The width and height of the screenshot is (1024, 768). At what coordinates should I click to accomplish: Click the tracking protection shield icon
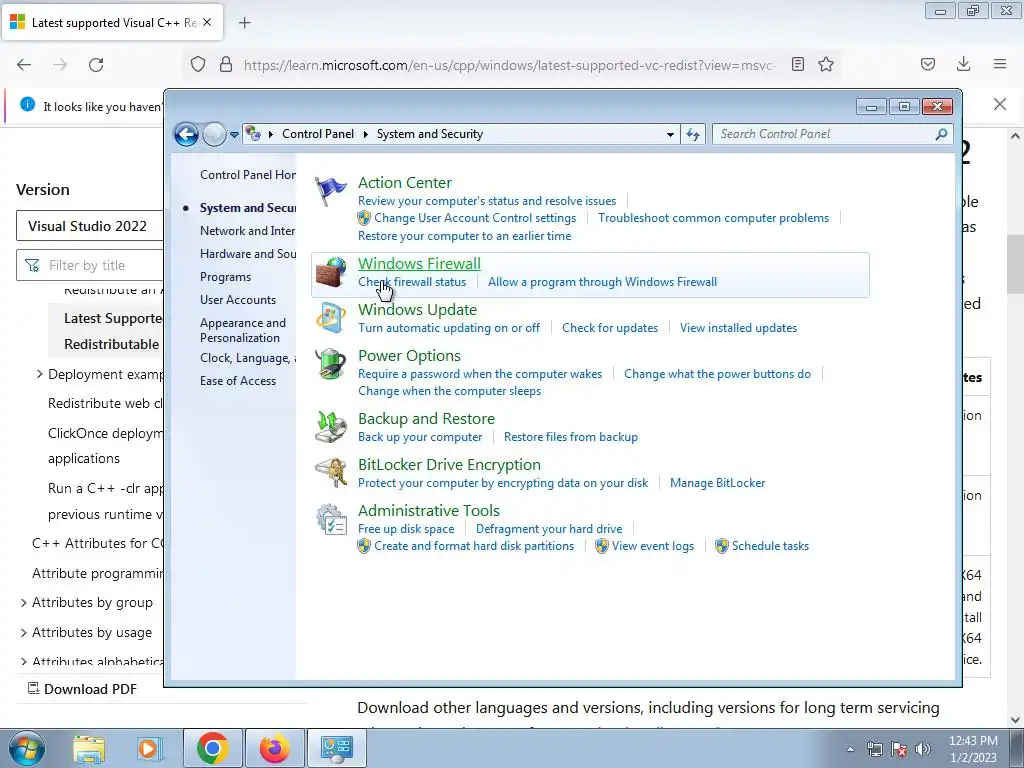[198, 64]
